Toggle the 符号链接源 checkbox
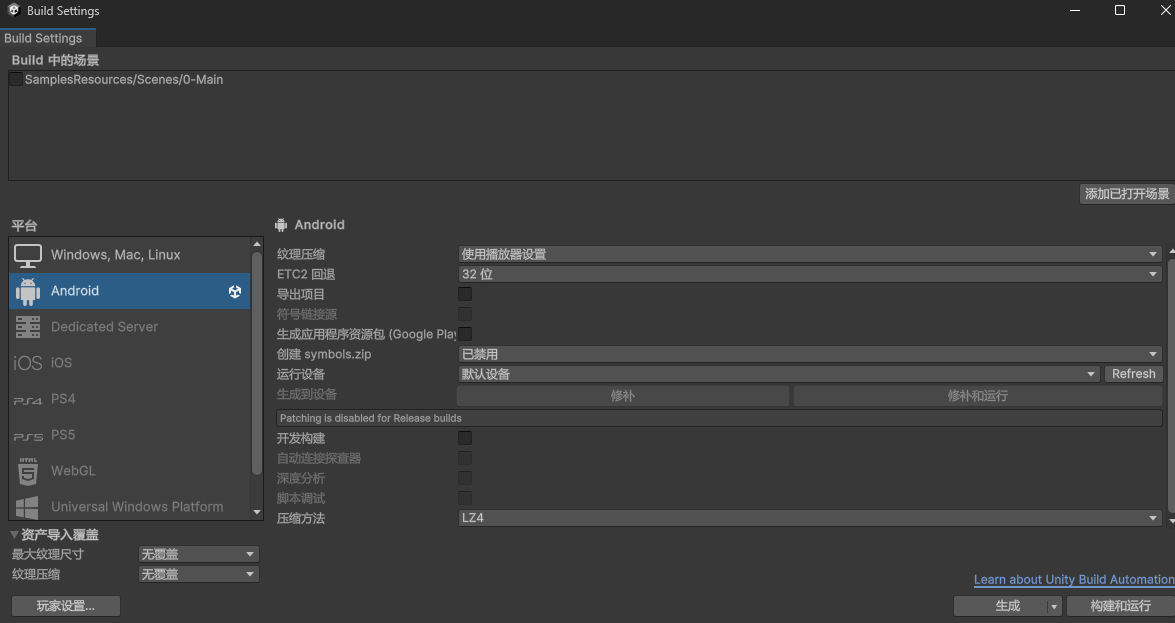The height and width of the screenshot is (623, 1175). [x=465, y=314]
